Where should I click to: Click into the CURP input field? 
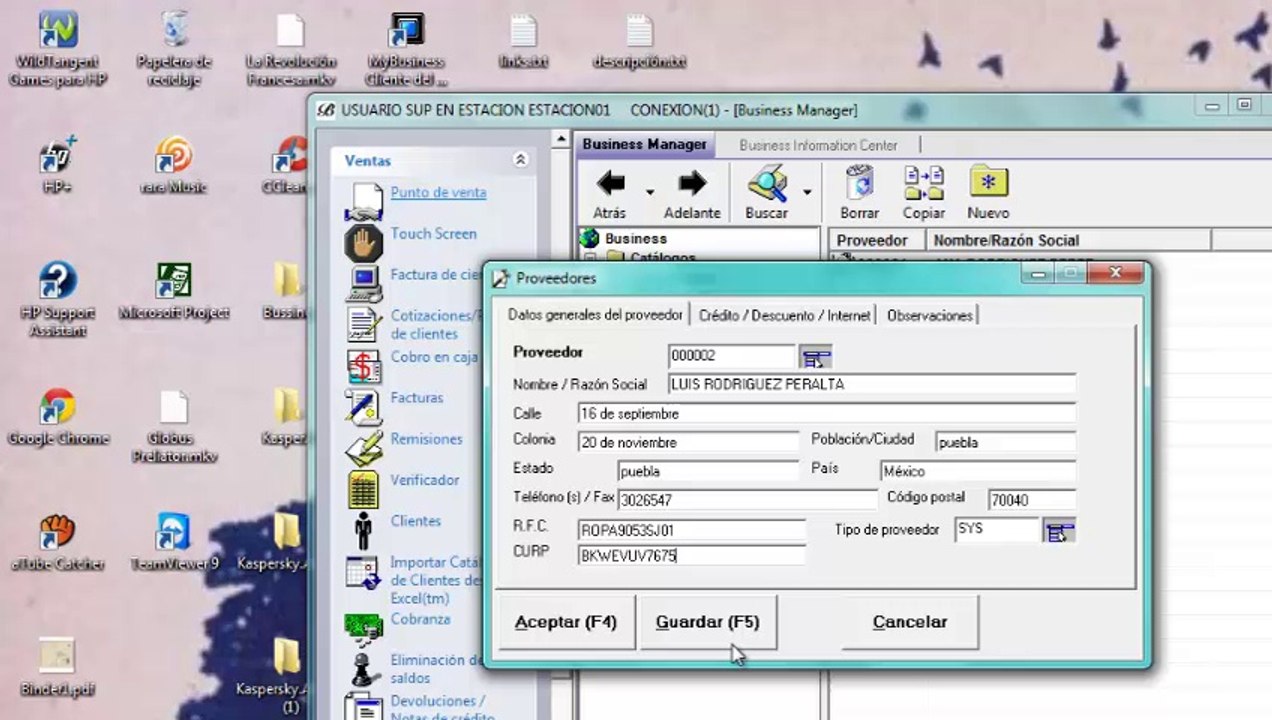[692, 556]
